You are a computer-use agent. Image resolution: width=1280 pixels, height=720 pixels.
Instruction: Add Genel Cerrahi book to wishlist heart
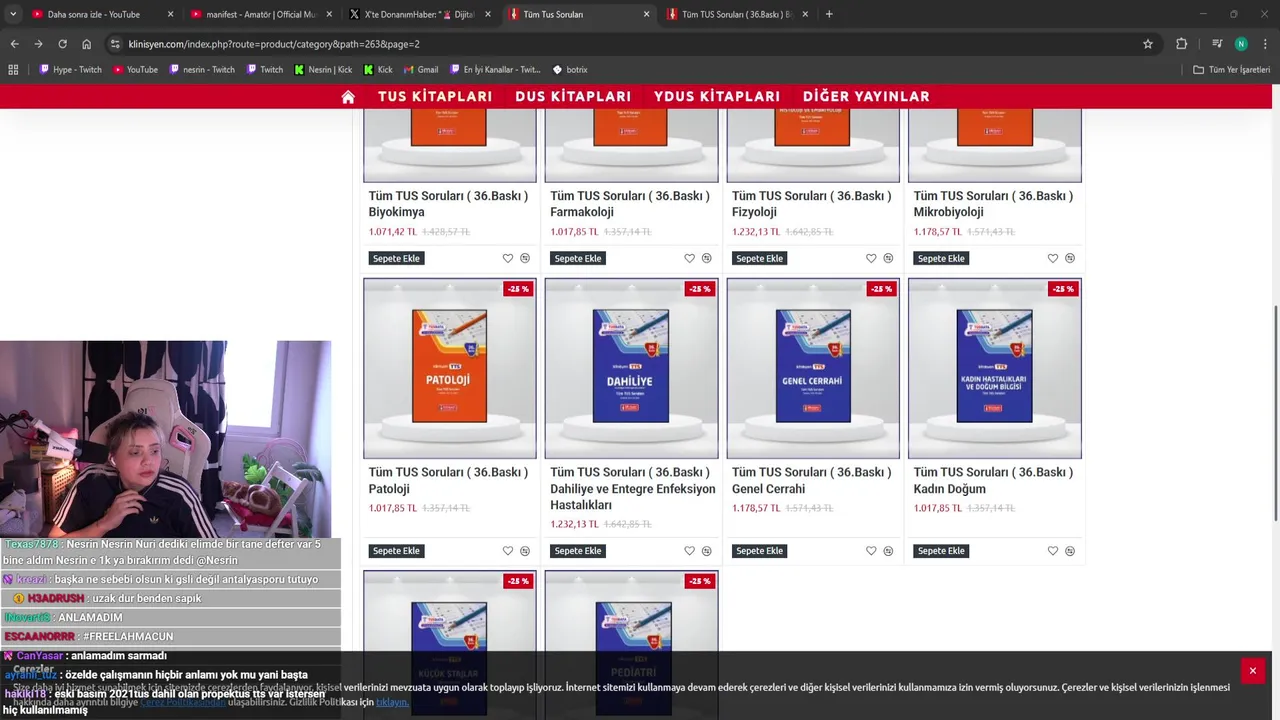point(871,551)
